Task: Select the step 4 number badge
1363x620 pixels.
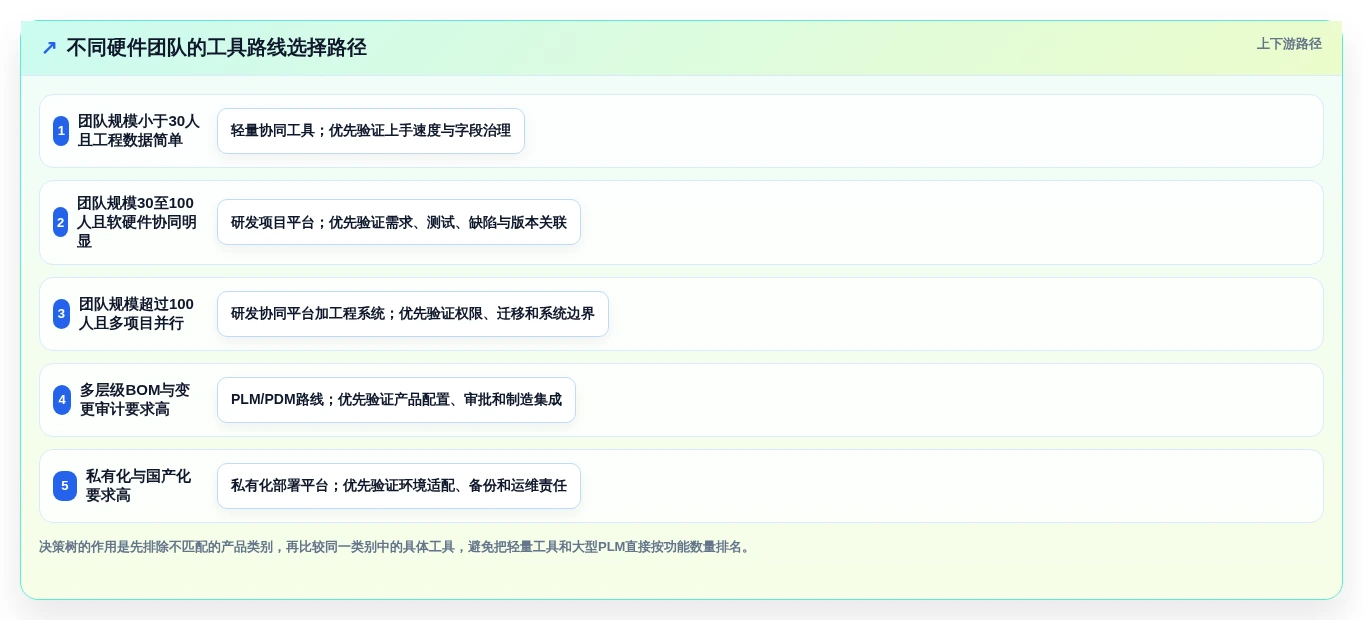Action: (62, 400)
